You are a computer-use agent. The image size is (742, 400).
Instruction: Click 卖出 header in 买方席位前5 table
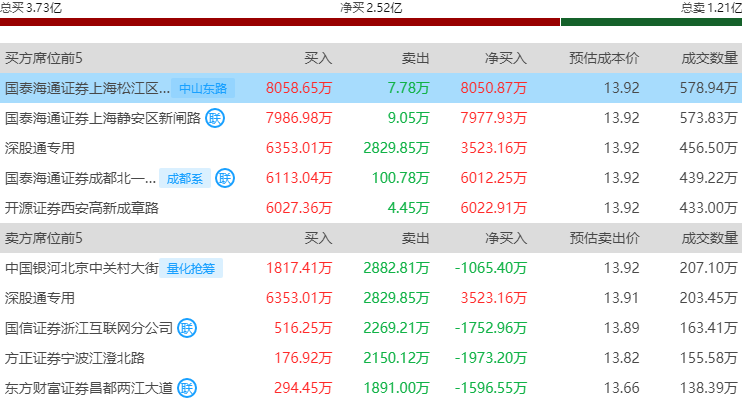[x=415, y=58]
